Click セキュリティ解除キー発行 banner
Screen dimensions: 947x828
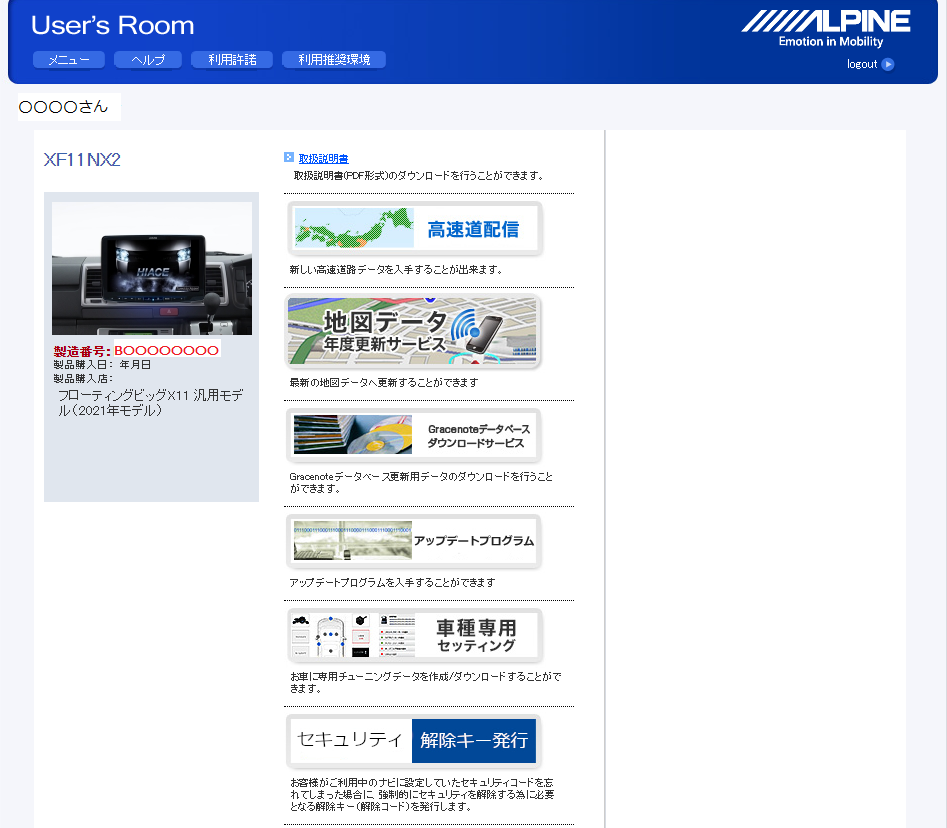tap(414, 741)
